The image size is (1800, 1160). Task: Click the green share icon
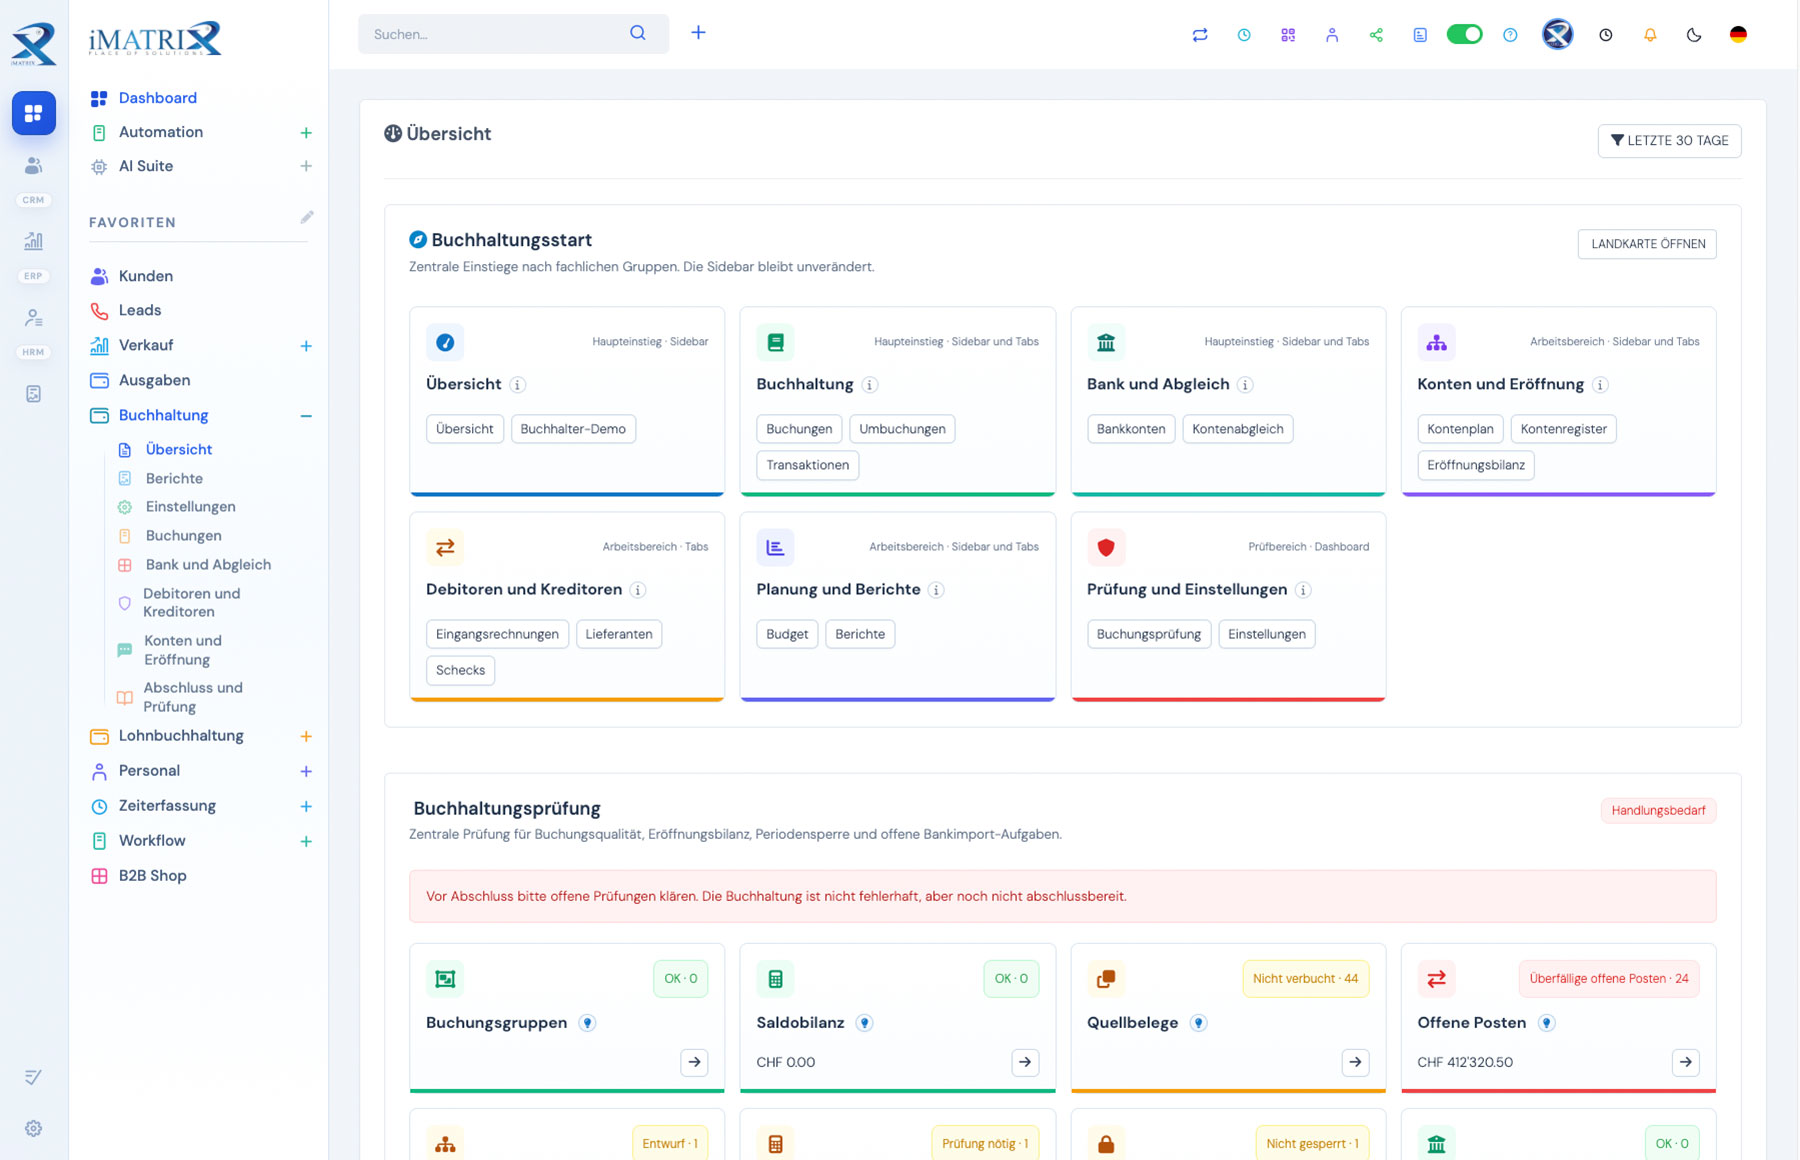pyautogui.click(x=1376, y=35)
